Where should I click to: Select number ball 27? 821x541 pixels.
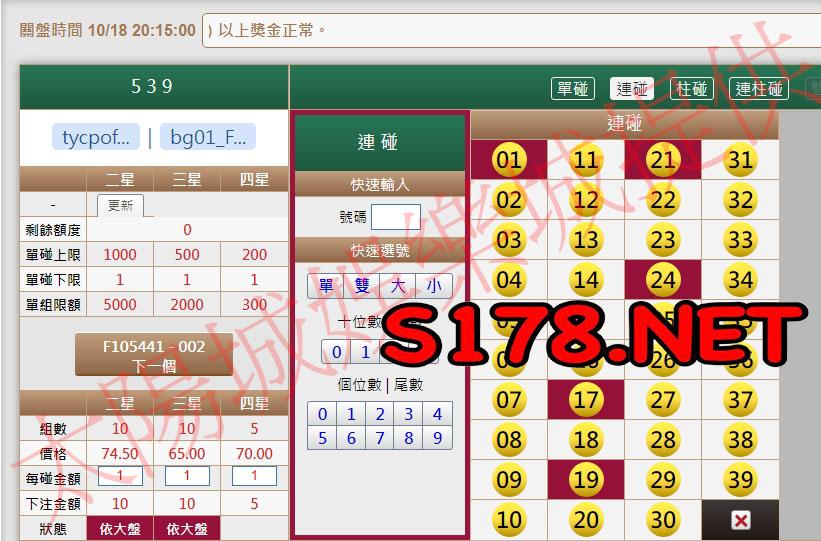click(x=663, y=400)
